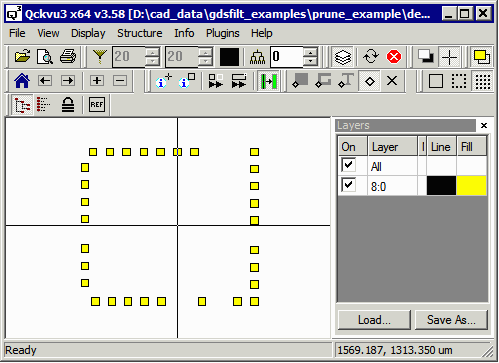The height and width of the screenshot is (363, 499).
Task: Toggle snap to filled box vertex
Action: click(x=300, y=81)
